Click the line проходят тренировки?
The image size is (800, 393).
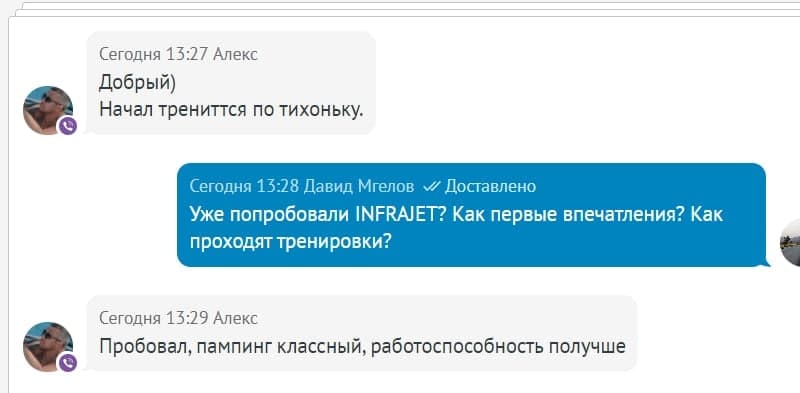coord(290,241)
